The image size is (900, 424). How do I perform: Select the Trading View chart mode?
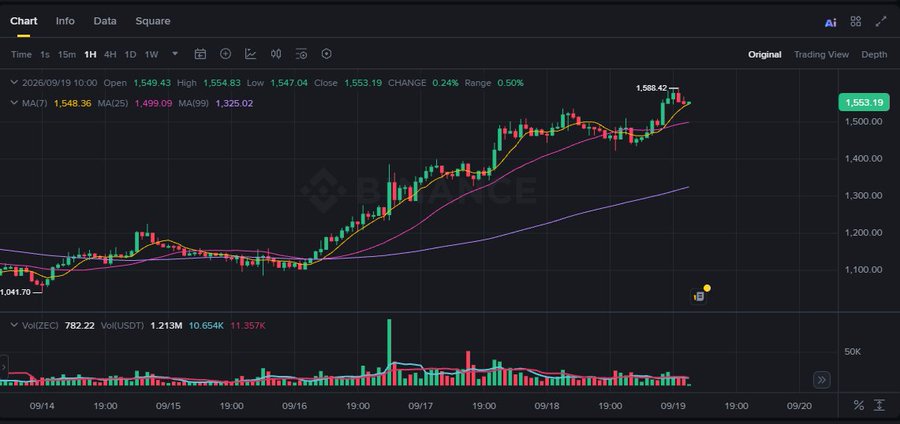(821, 55)
